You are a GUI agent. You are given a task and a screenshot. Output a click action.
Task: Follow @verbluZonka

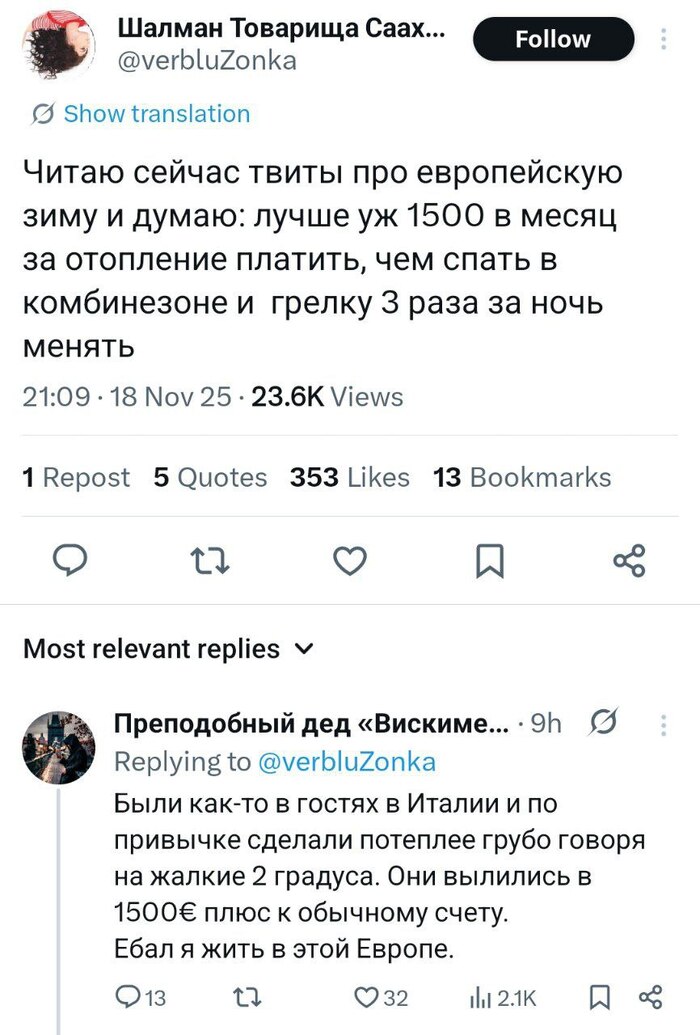click(553, 39)
